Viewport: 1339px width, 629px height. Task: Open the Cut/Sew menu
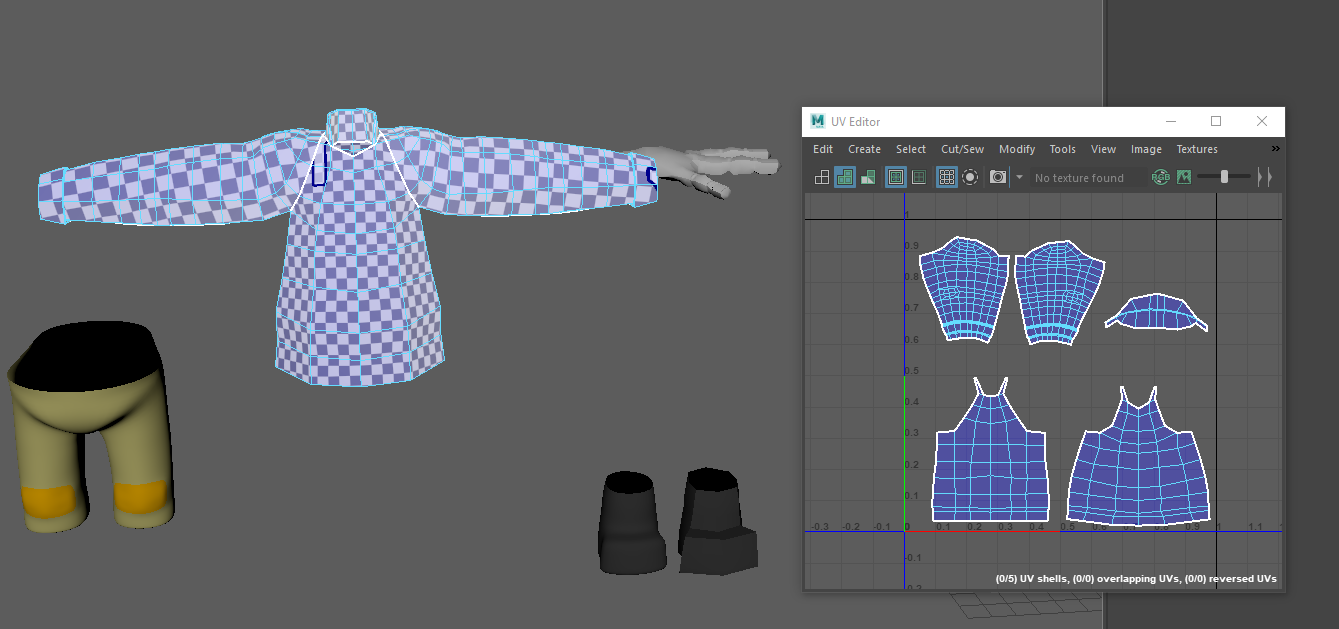961,148
